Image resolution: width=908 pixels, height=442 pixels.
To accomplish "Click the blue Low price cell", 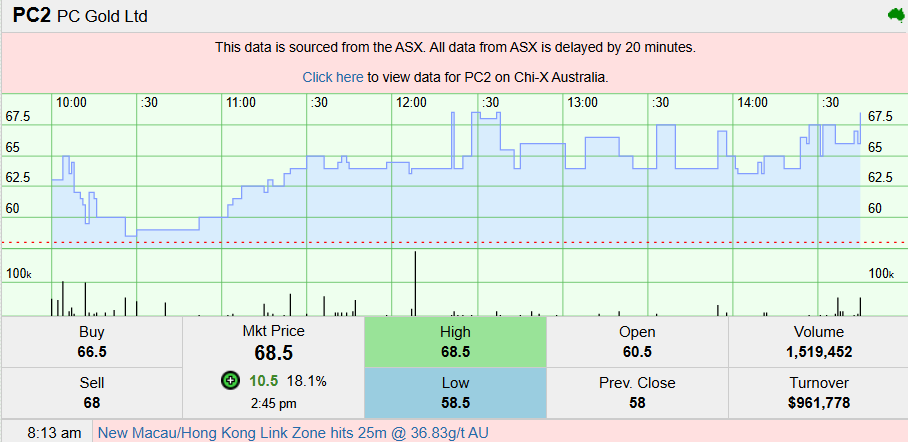I will (455, 393).
